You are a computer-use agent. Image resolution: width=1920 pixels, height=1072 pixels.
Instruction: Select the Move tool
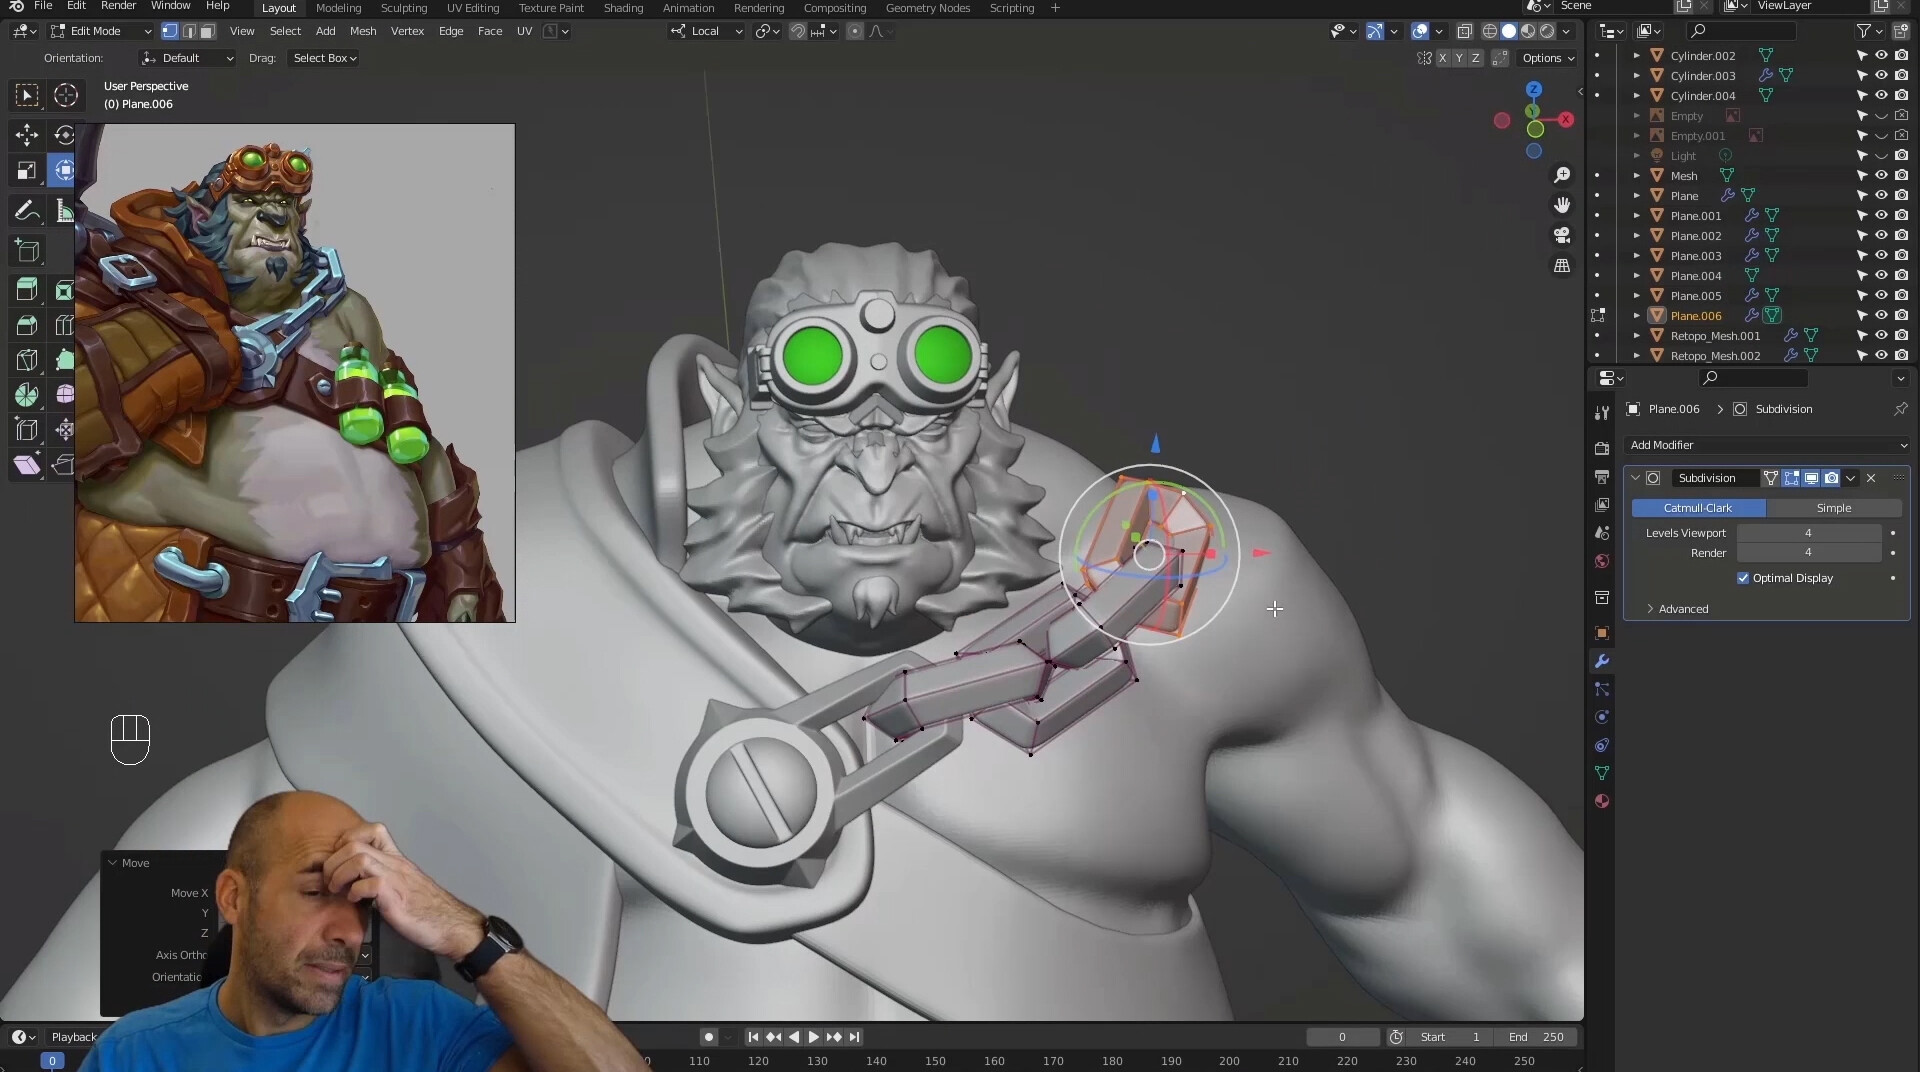click(26, 135)
